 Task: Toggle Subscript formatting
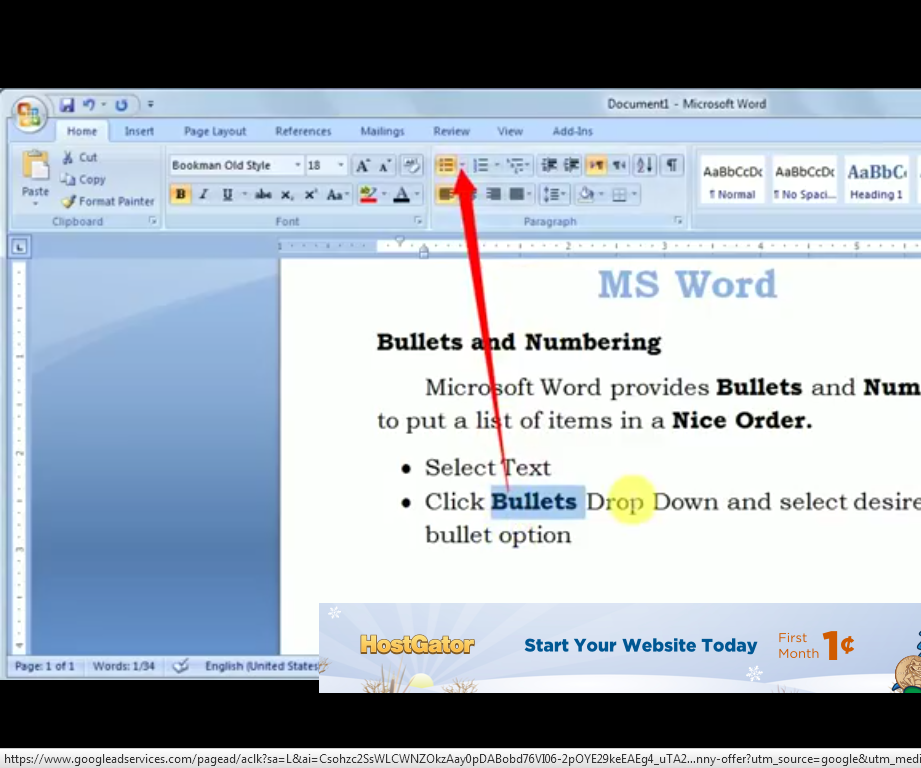[287, 195]
